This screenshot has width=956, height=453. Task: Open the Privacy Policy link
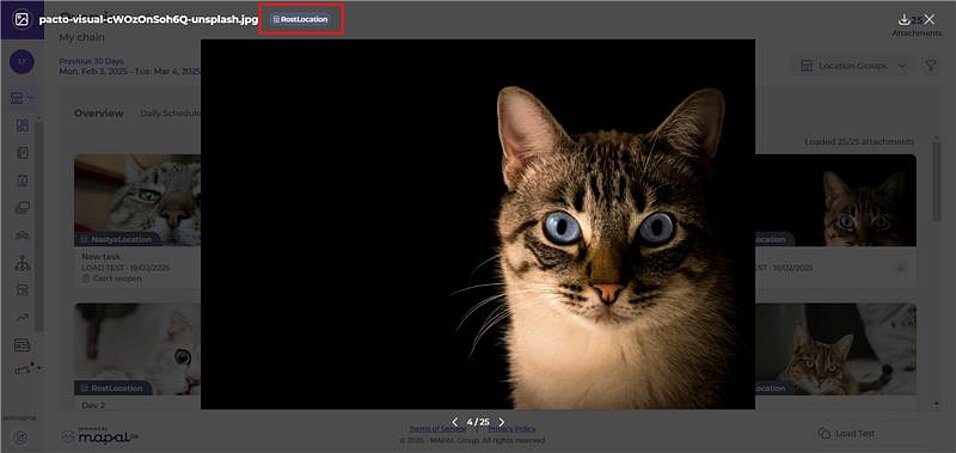coord(521,429)
